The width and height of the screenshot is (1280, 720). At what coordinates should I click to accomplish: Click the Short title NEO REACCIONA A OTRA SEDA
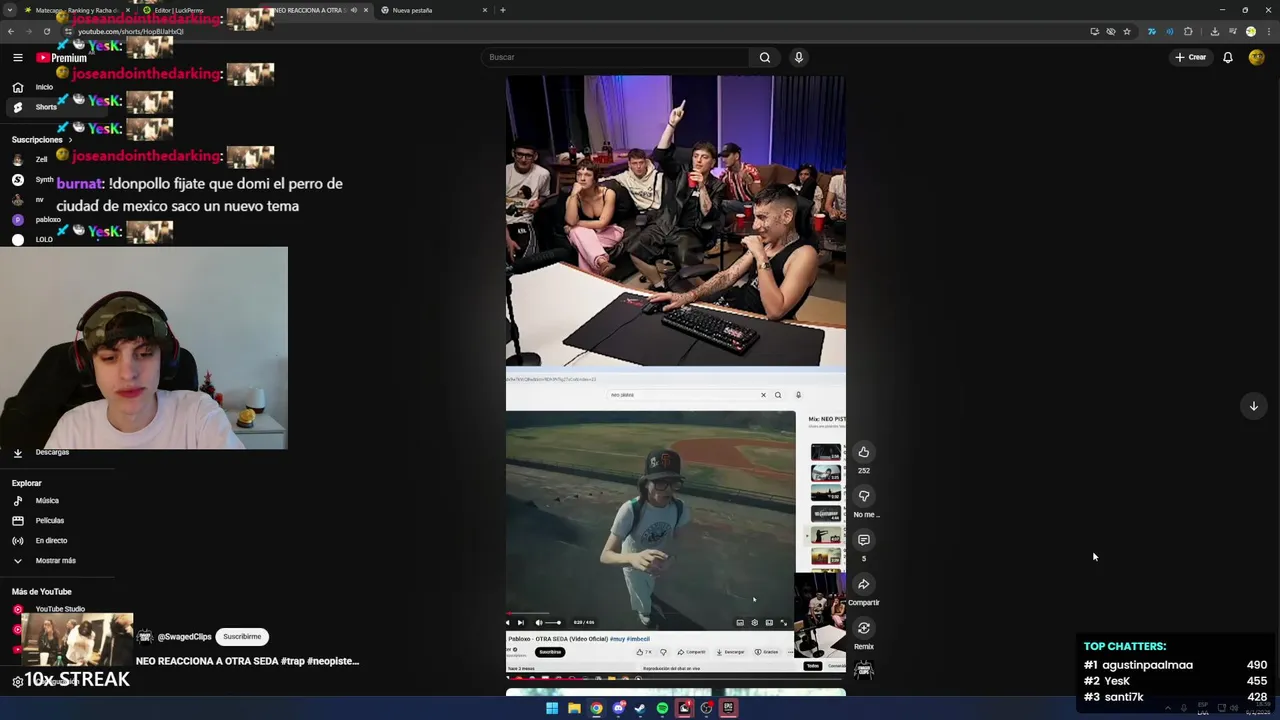click(x=247, y=661)
